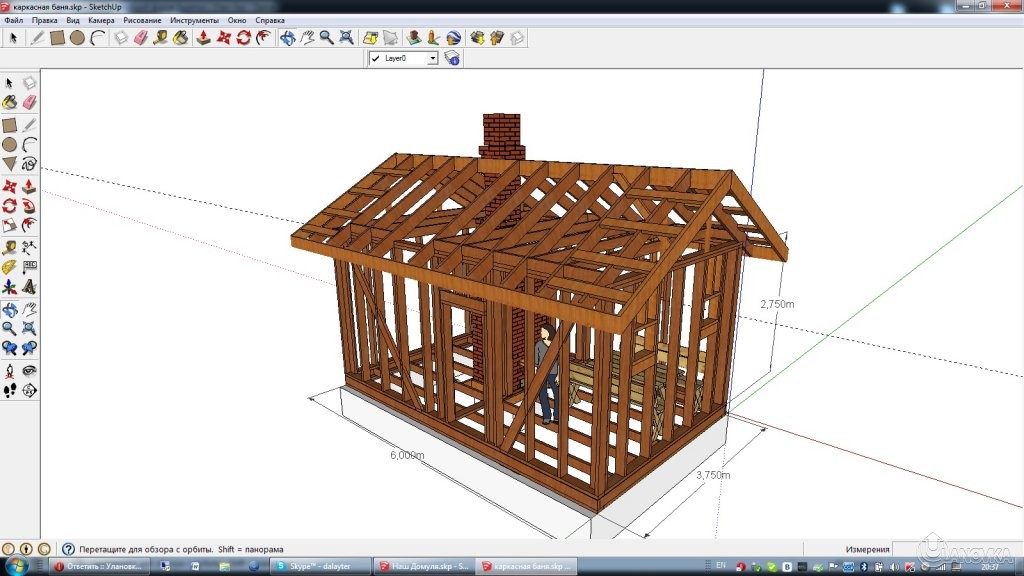Select the Polygon tool in left toolbar

(x=9, y=164)
